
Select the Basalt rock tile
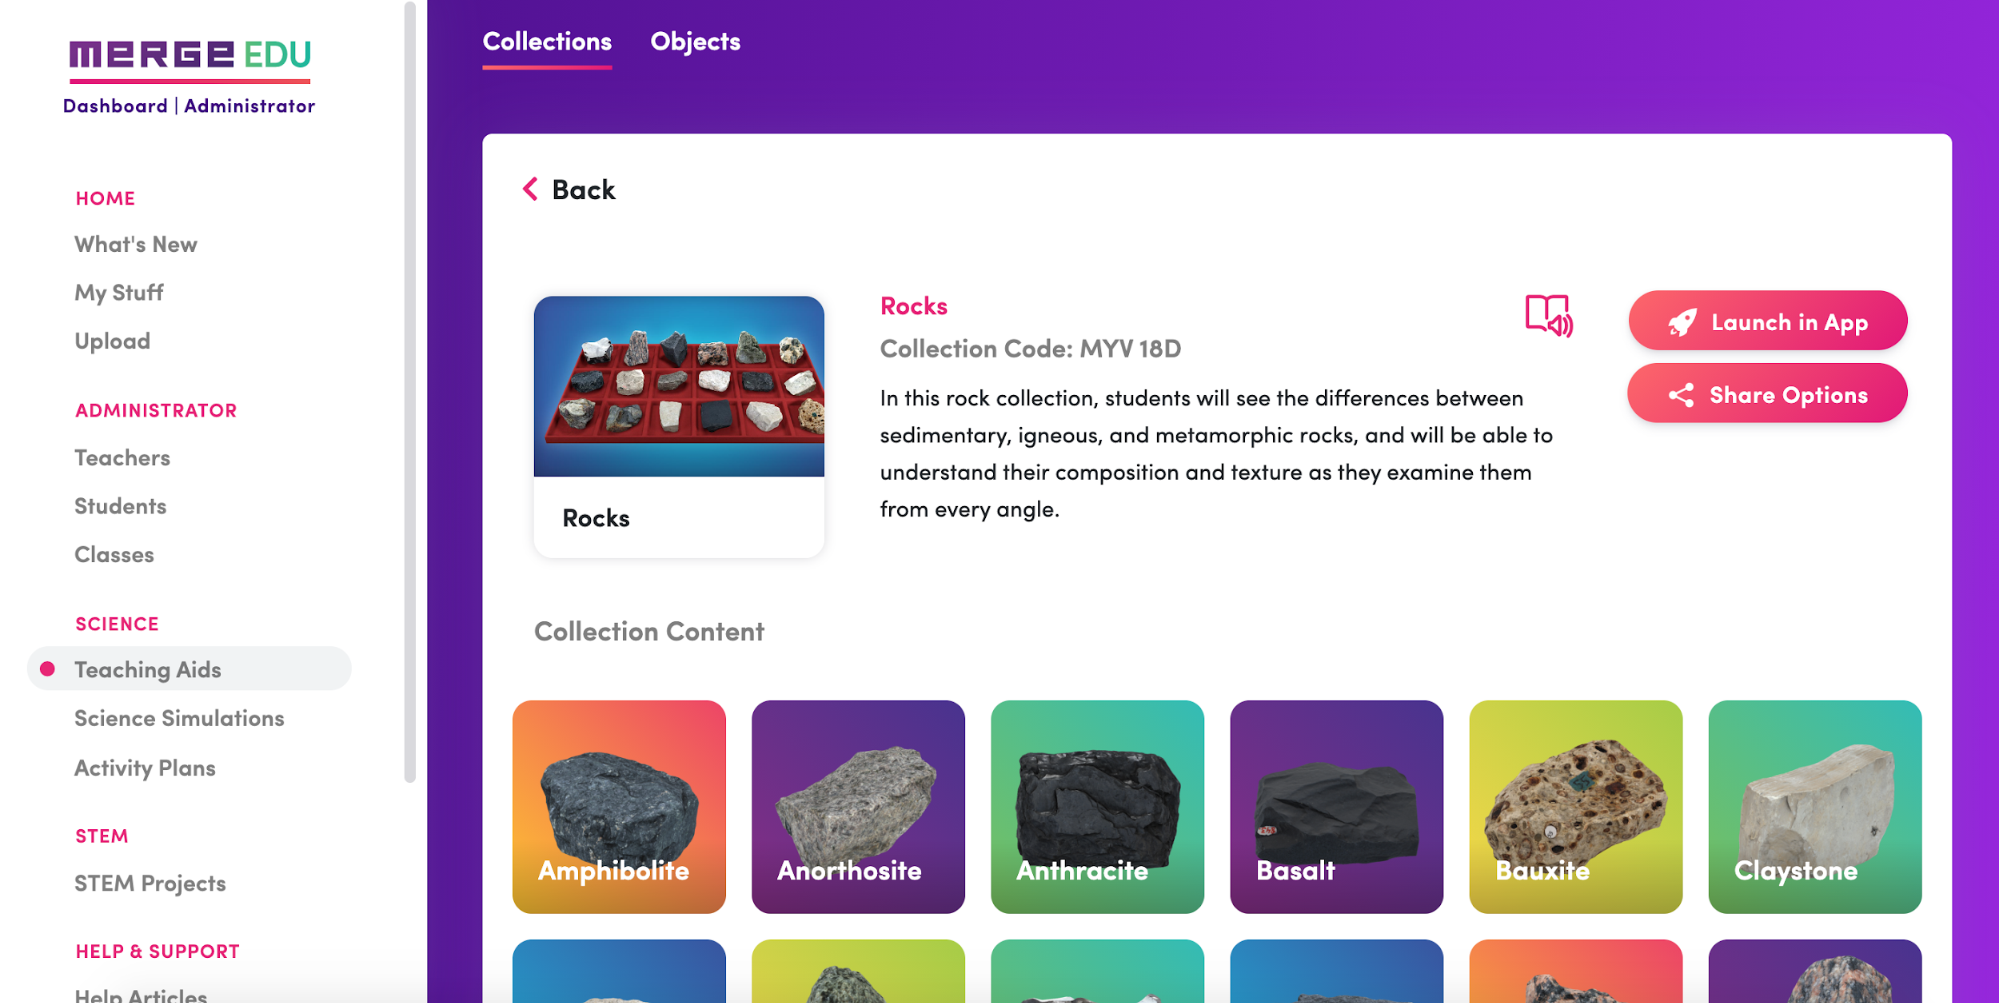click(1336, 806)
